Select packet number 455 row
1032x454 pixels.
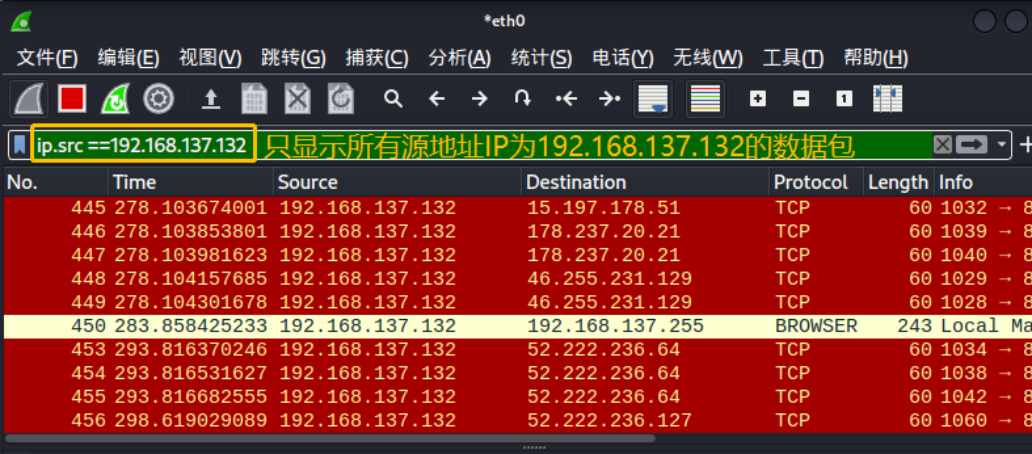518,397
